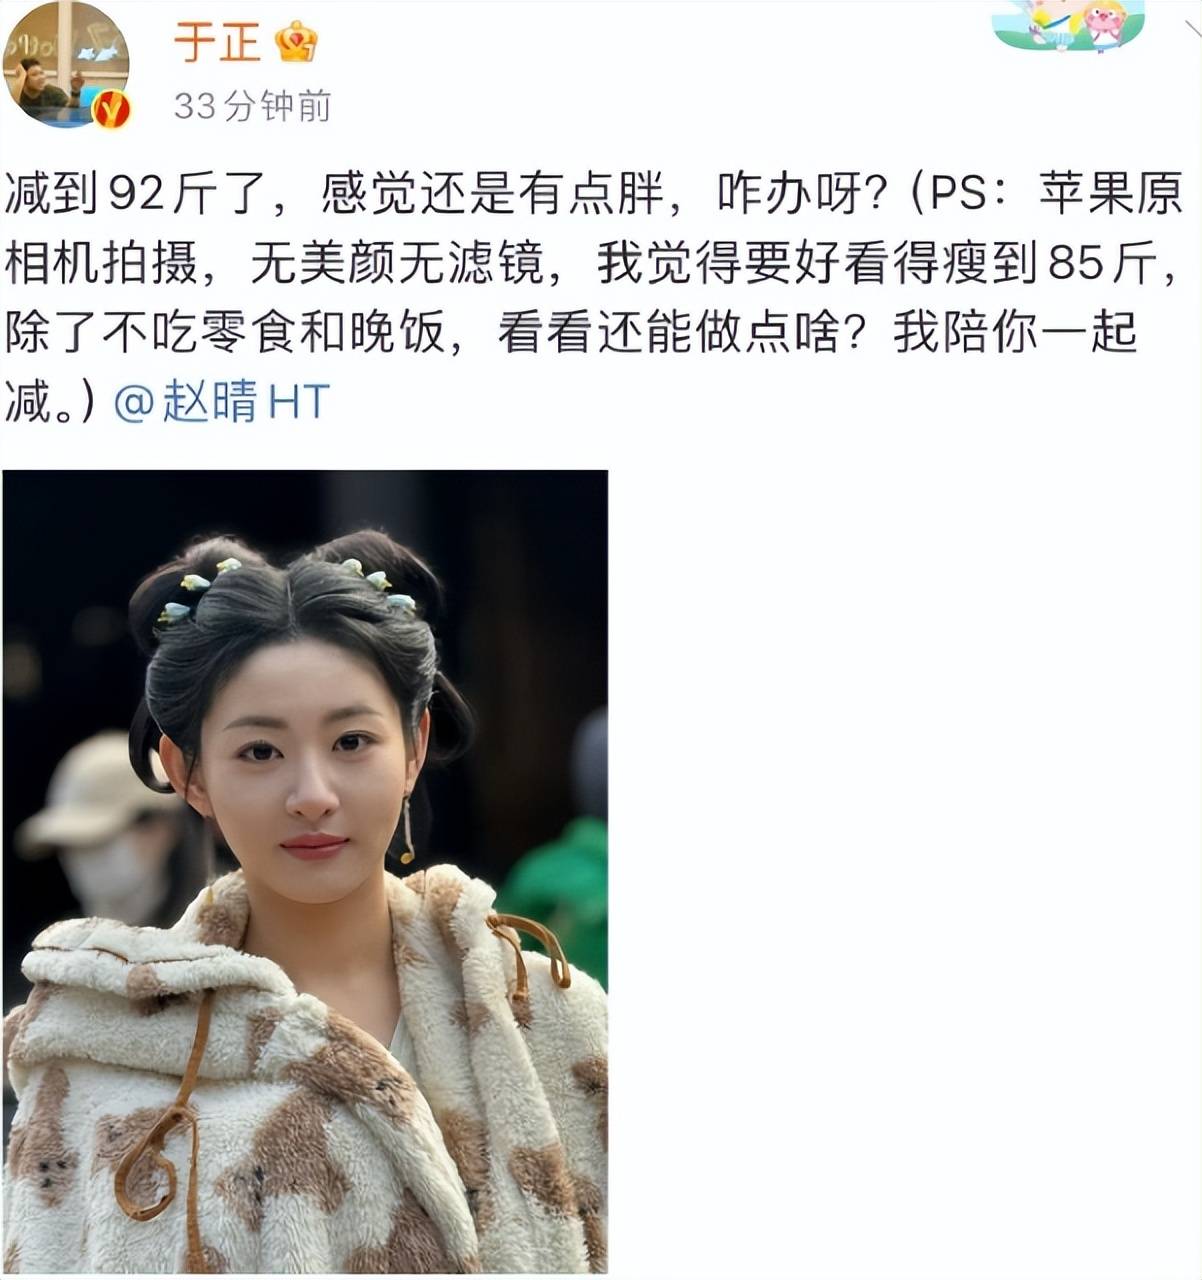Viewport: 1202px width, 1280px height.
Task: Click the 33分钟前 timestamp
Action: 252,105
